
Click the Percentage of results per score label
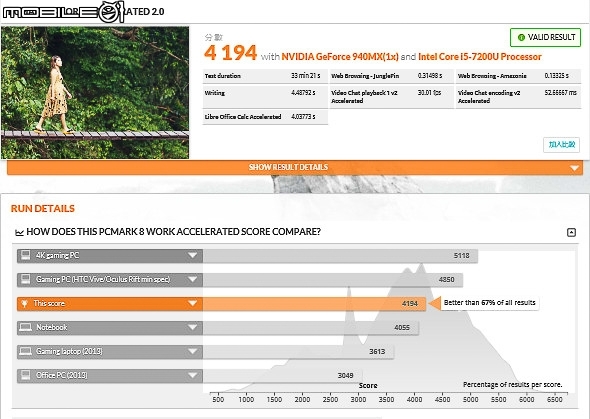pos(512,384)
